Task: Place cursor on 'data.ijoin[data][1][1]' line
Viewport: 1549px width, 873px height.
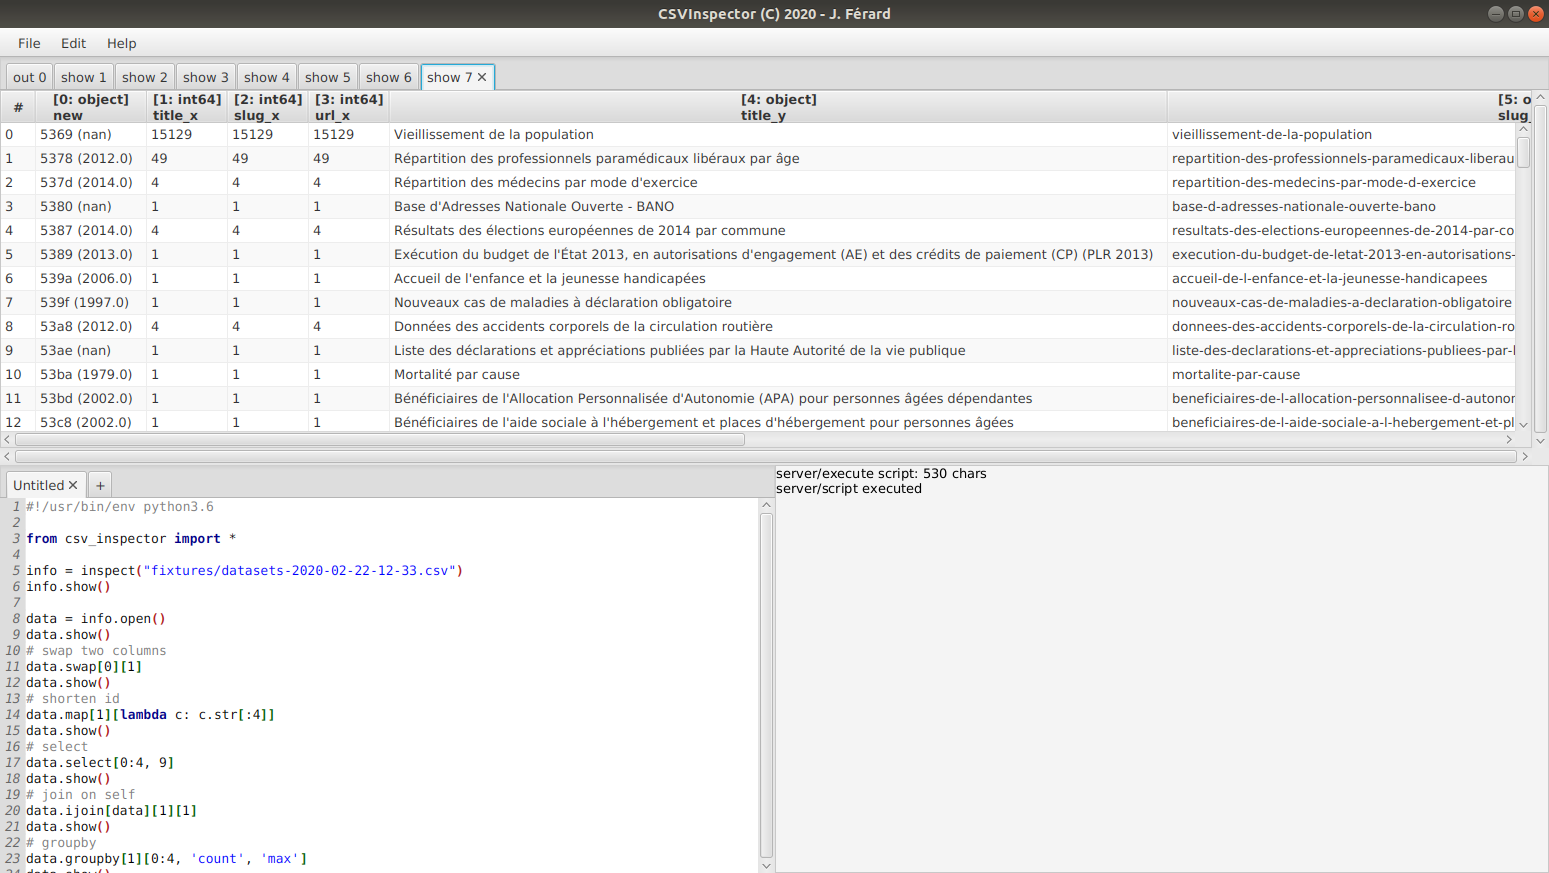Action: [x=111, y=811]
